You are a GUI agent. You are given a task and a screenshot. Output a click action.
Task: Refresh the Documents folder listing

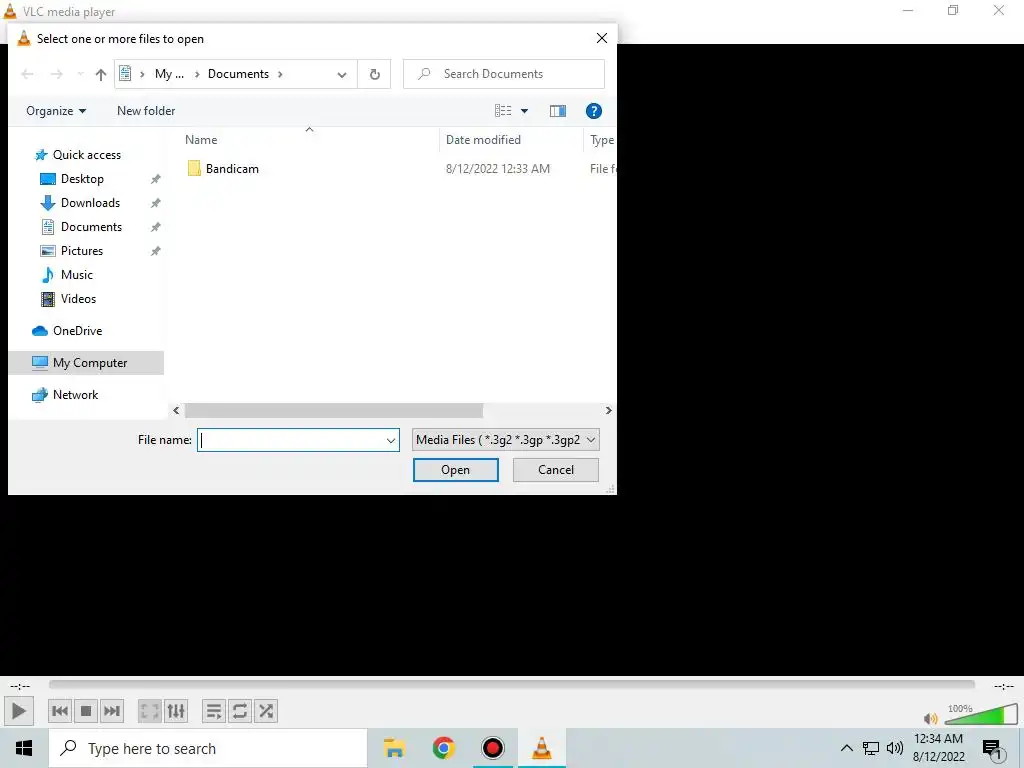click(374, 74)
